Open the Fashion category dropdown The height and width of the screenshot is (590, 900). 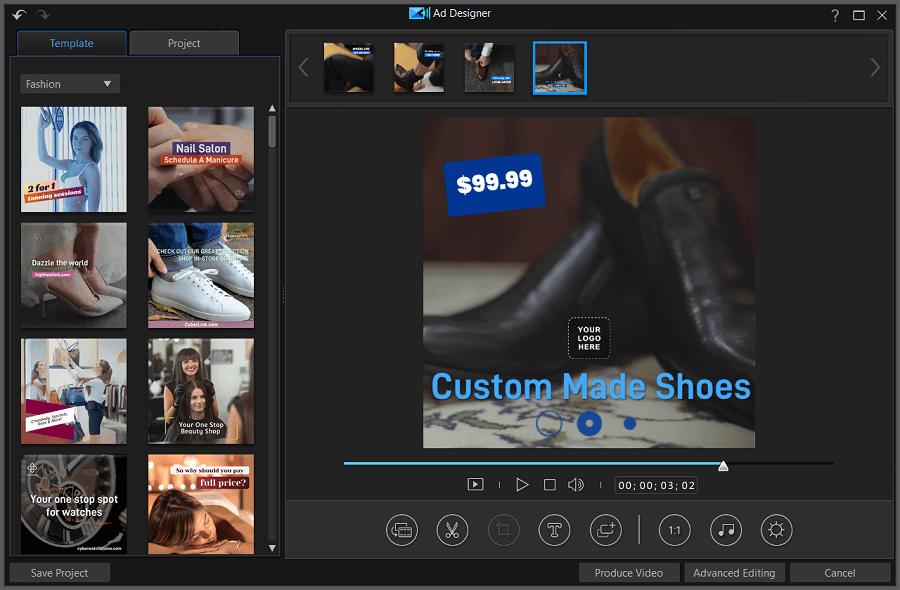coord(69,83)
